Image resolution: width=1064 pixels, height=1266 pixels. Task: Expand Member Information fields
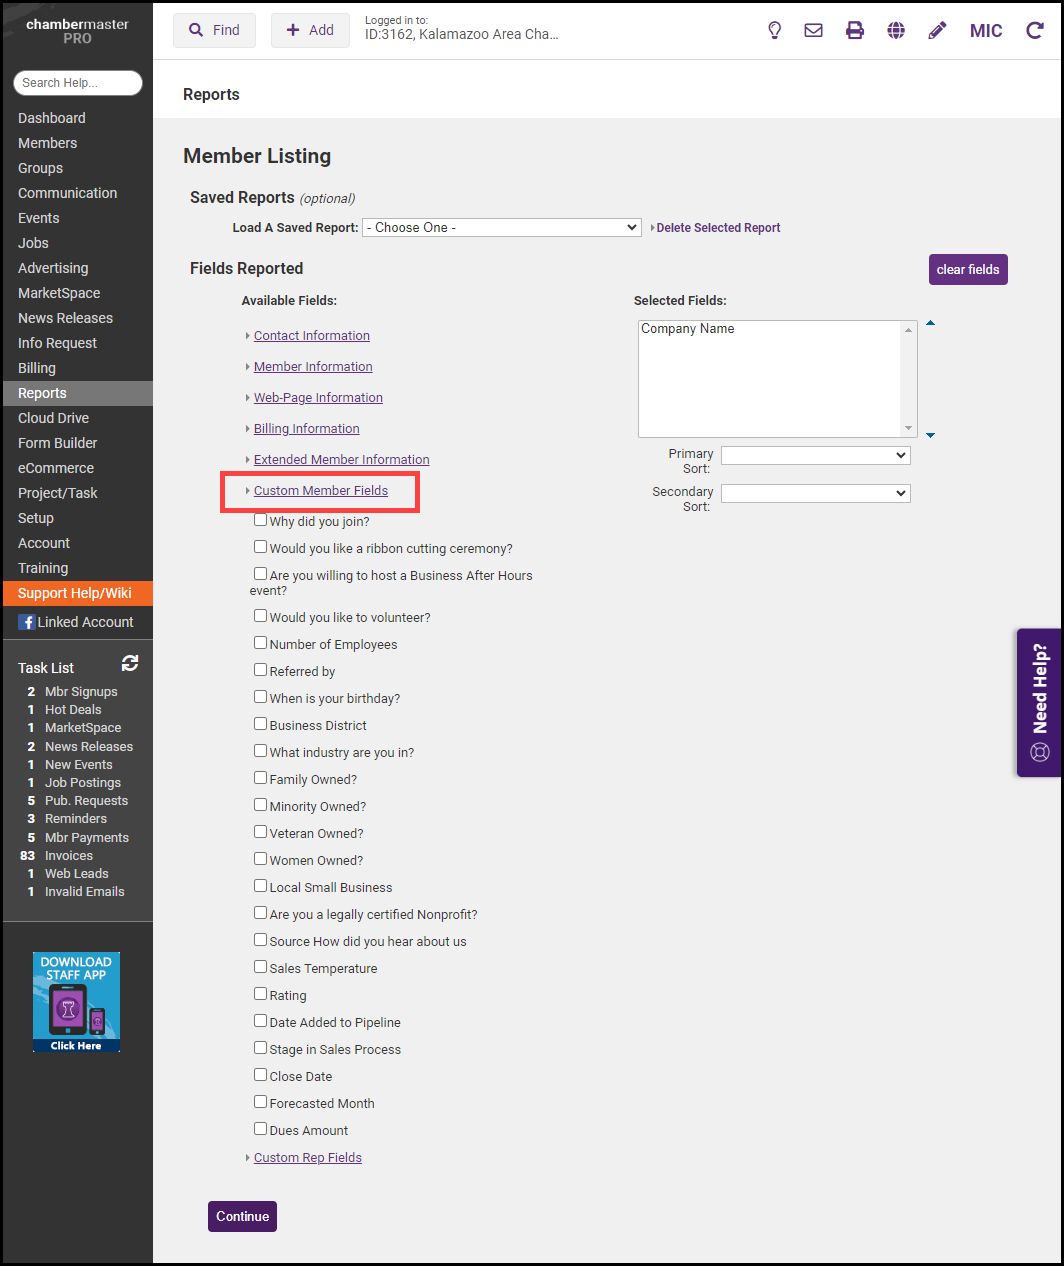point(313,367)
